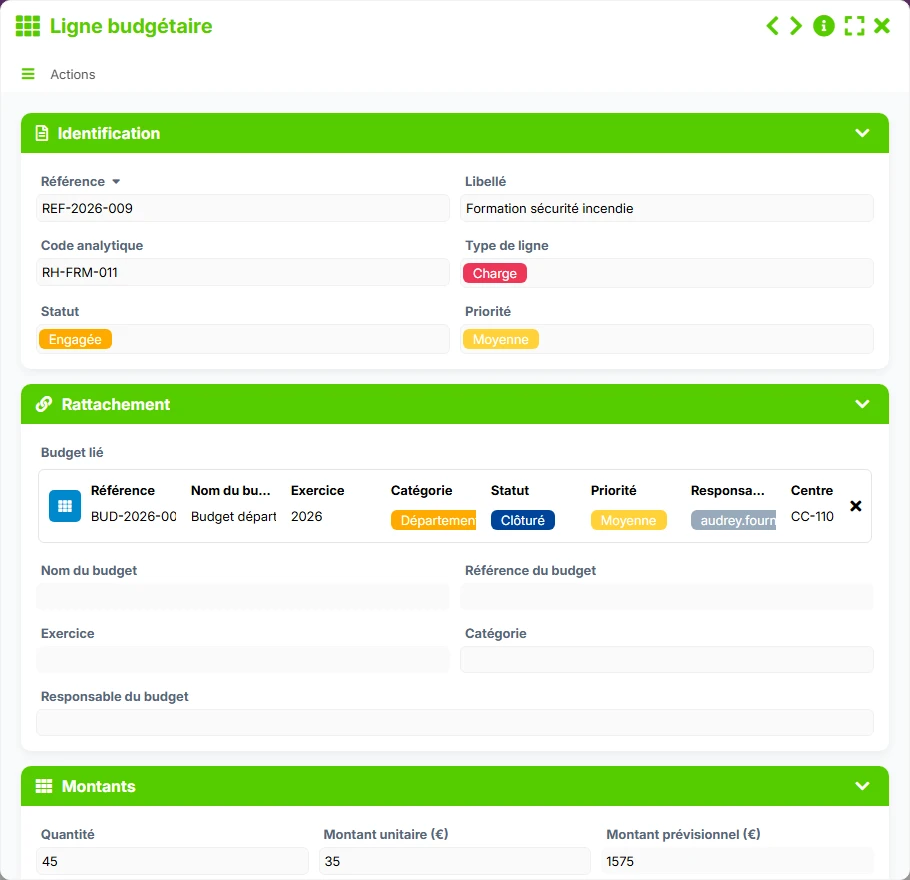
Task: Collapse the Identification section chevron
Action: [x=862, y=133]
